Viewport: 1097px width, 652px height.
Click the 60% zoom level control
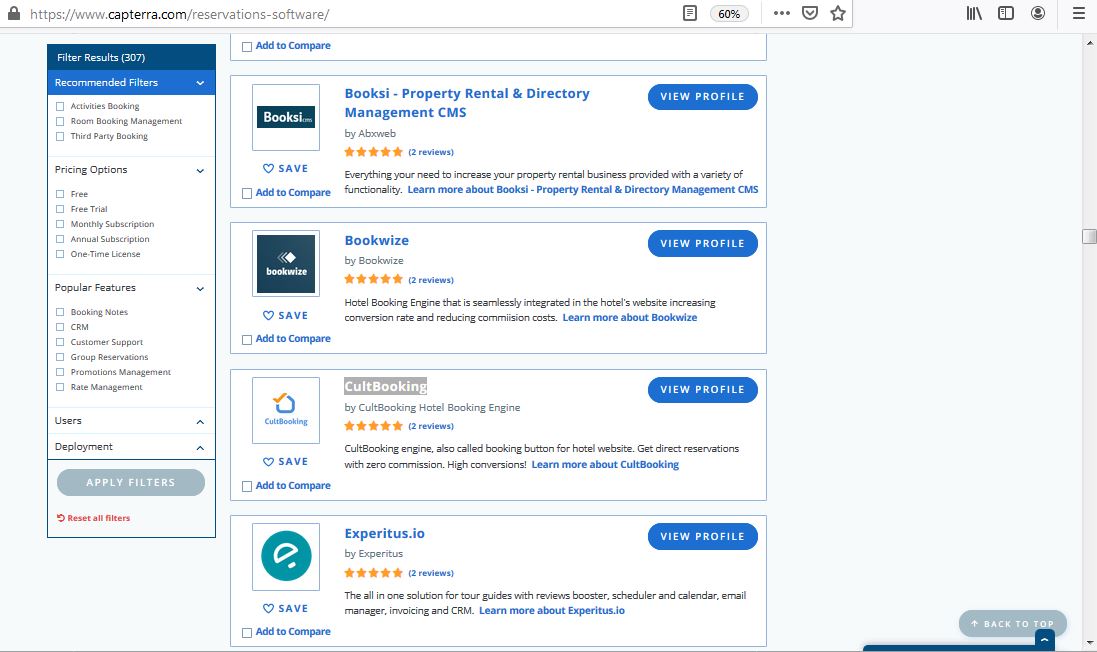(x=729, y=14)
